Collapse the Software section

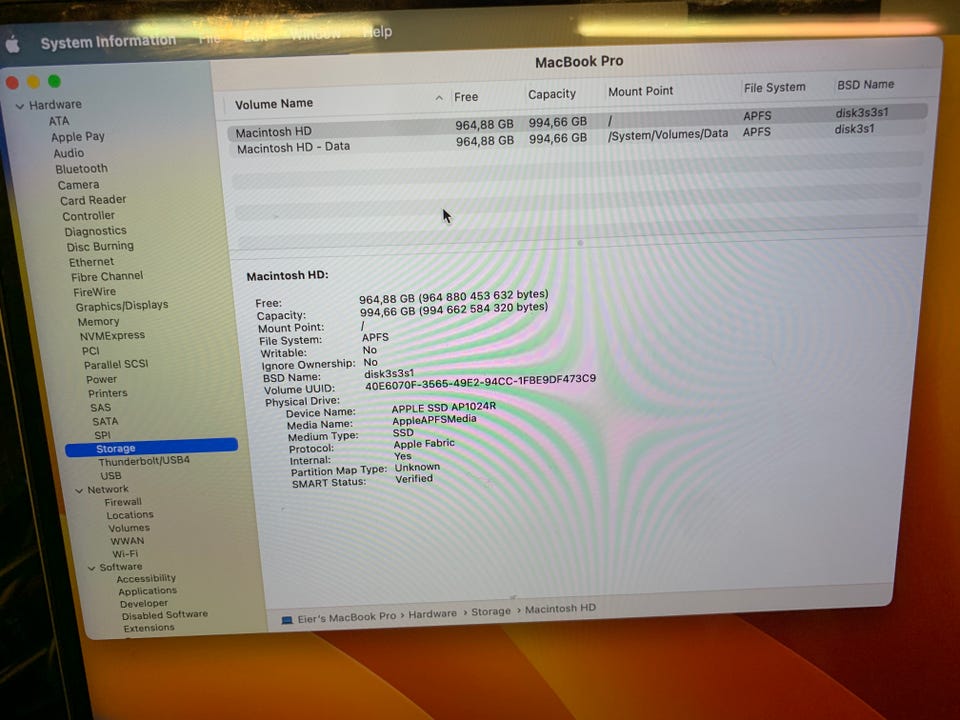click(x=91, y=568)
